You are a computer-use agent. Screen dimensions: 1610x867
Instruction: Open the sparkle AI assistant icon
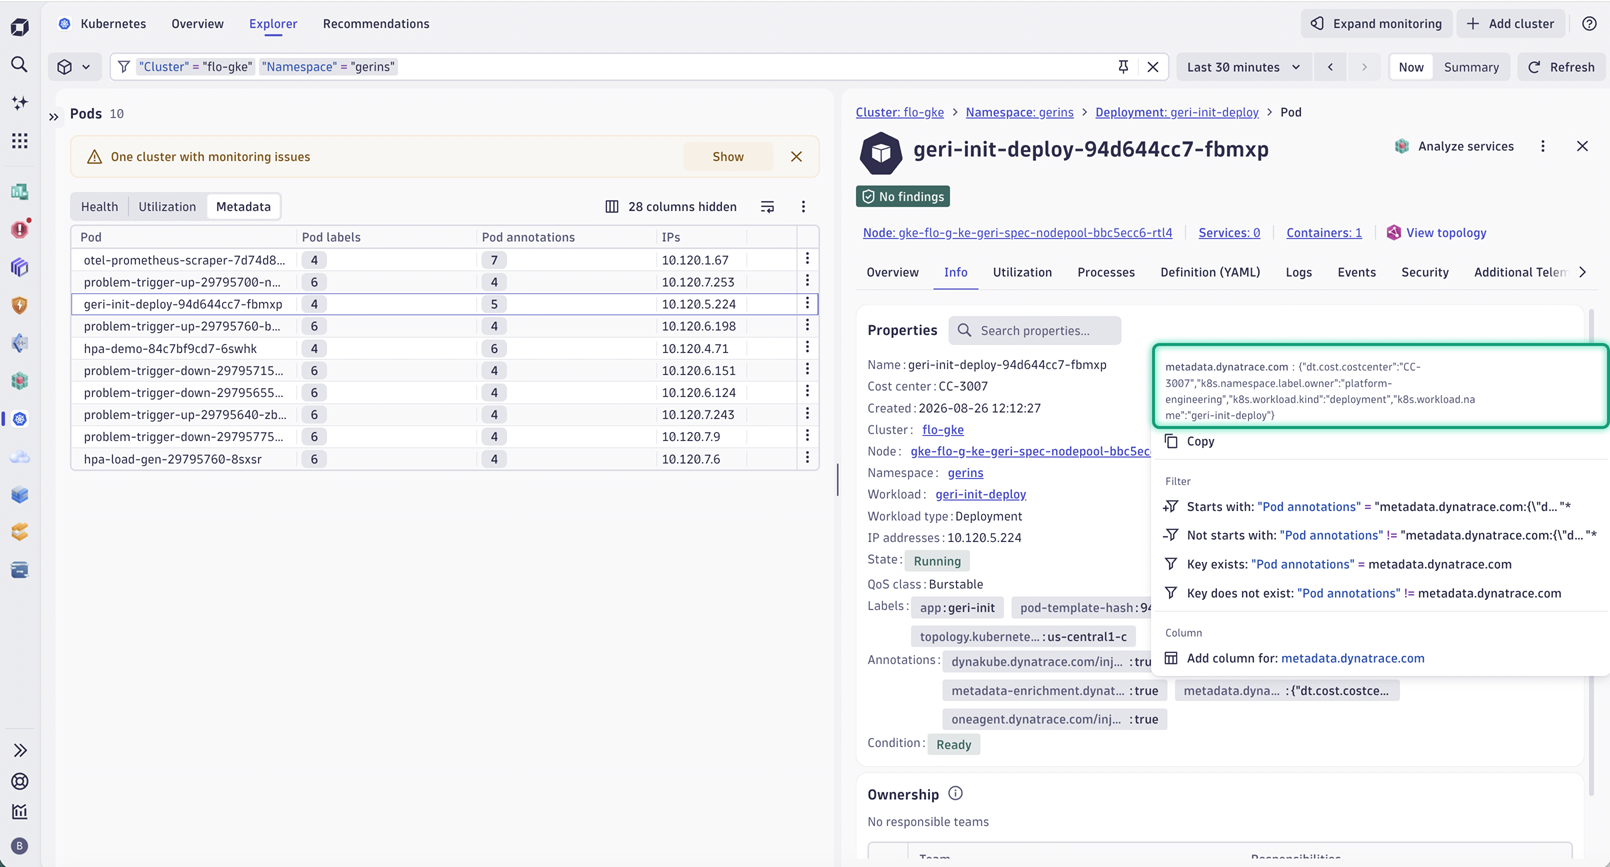pos(19,103)
